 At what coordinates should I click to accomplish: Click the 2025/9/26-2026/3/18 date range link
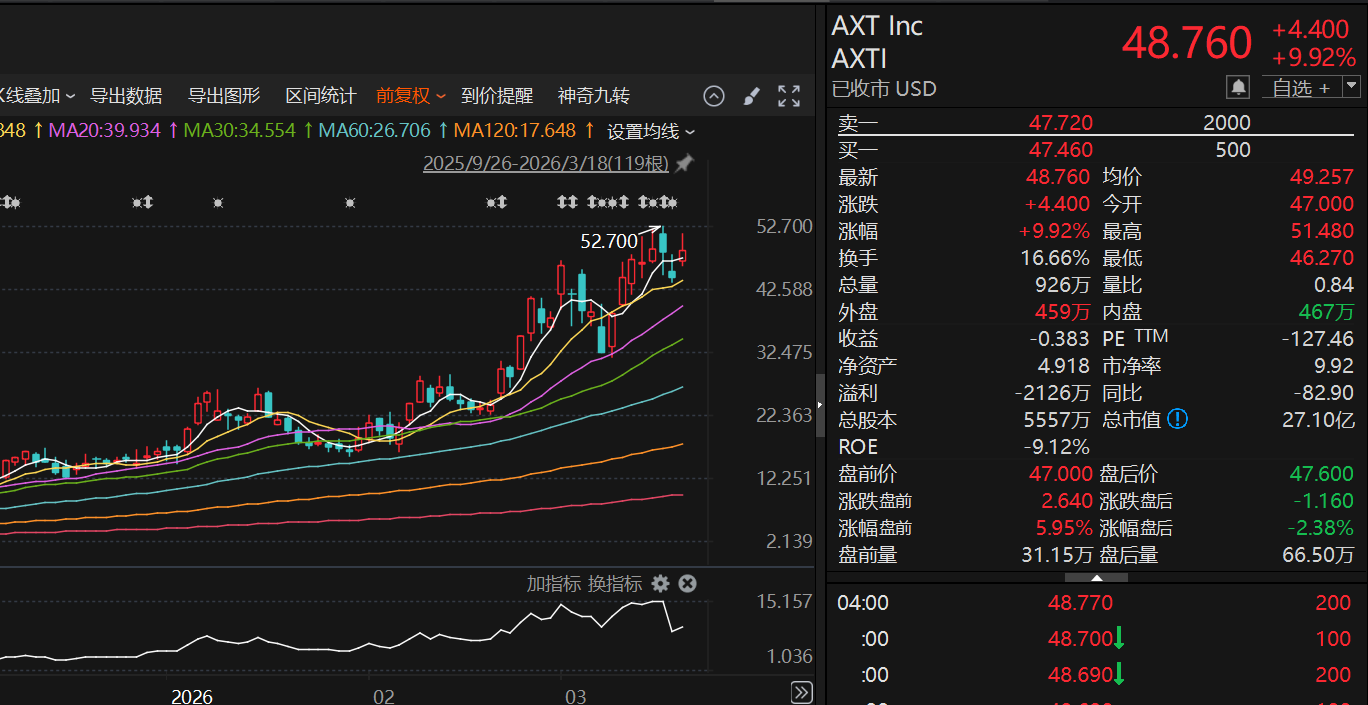[545, 163]
